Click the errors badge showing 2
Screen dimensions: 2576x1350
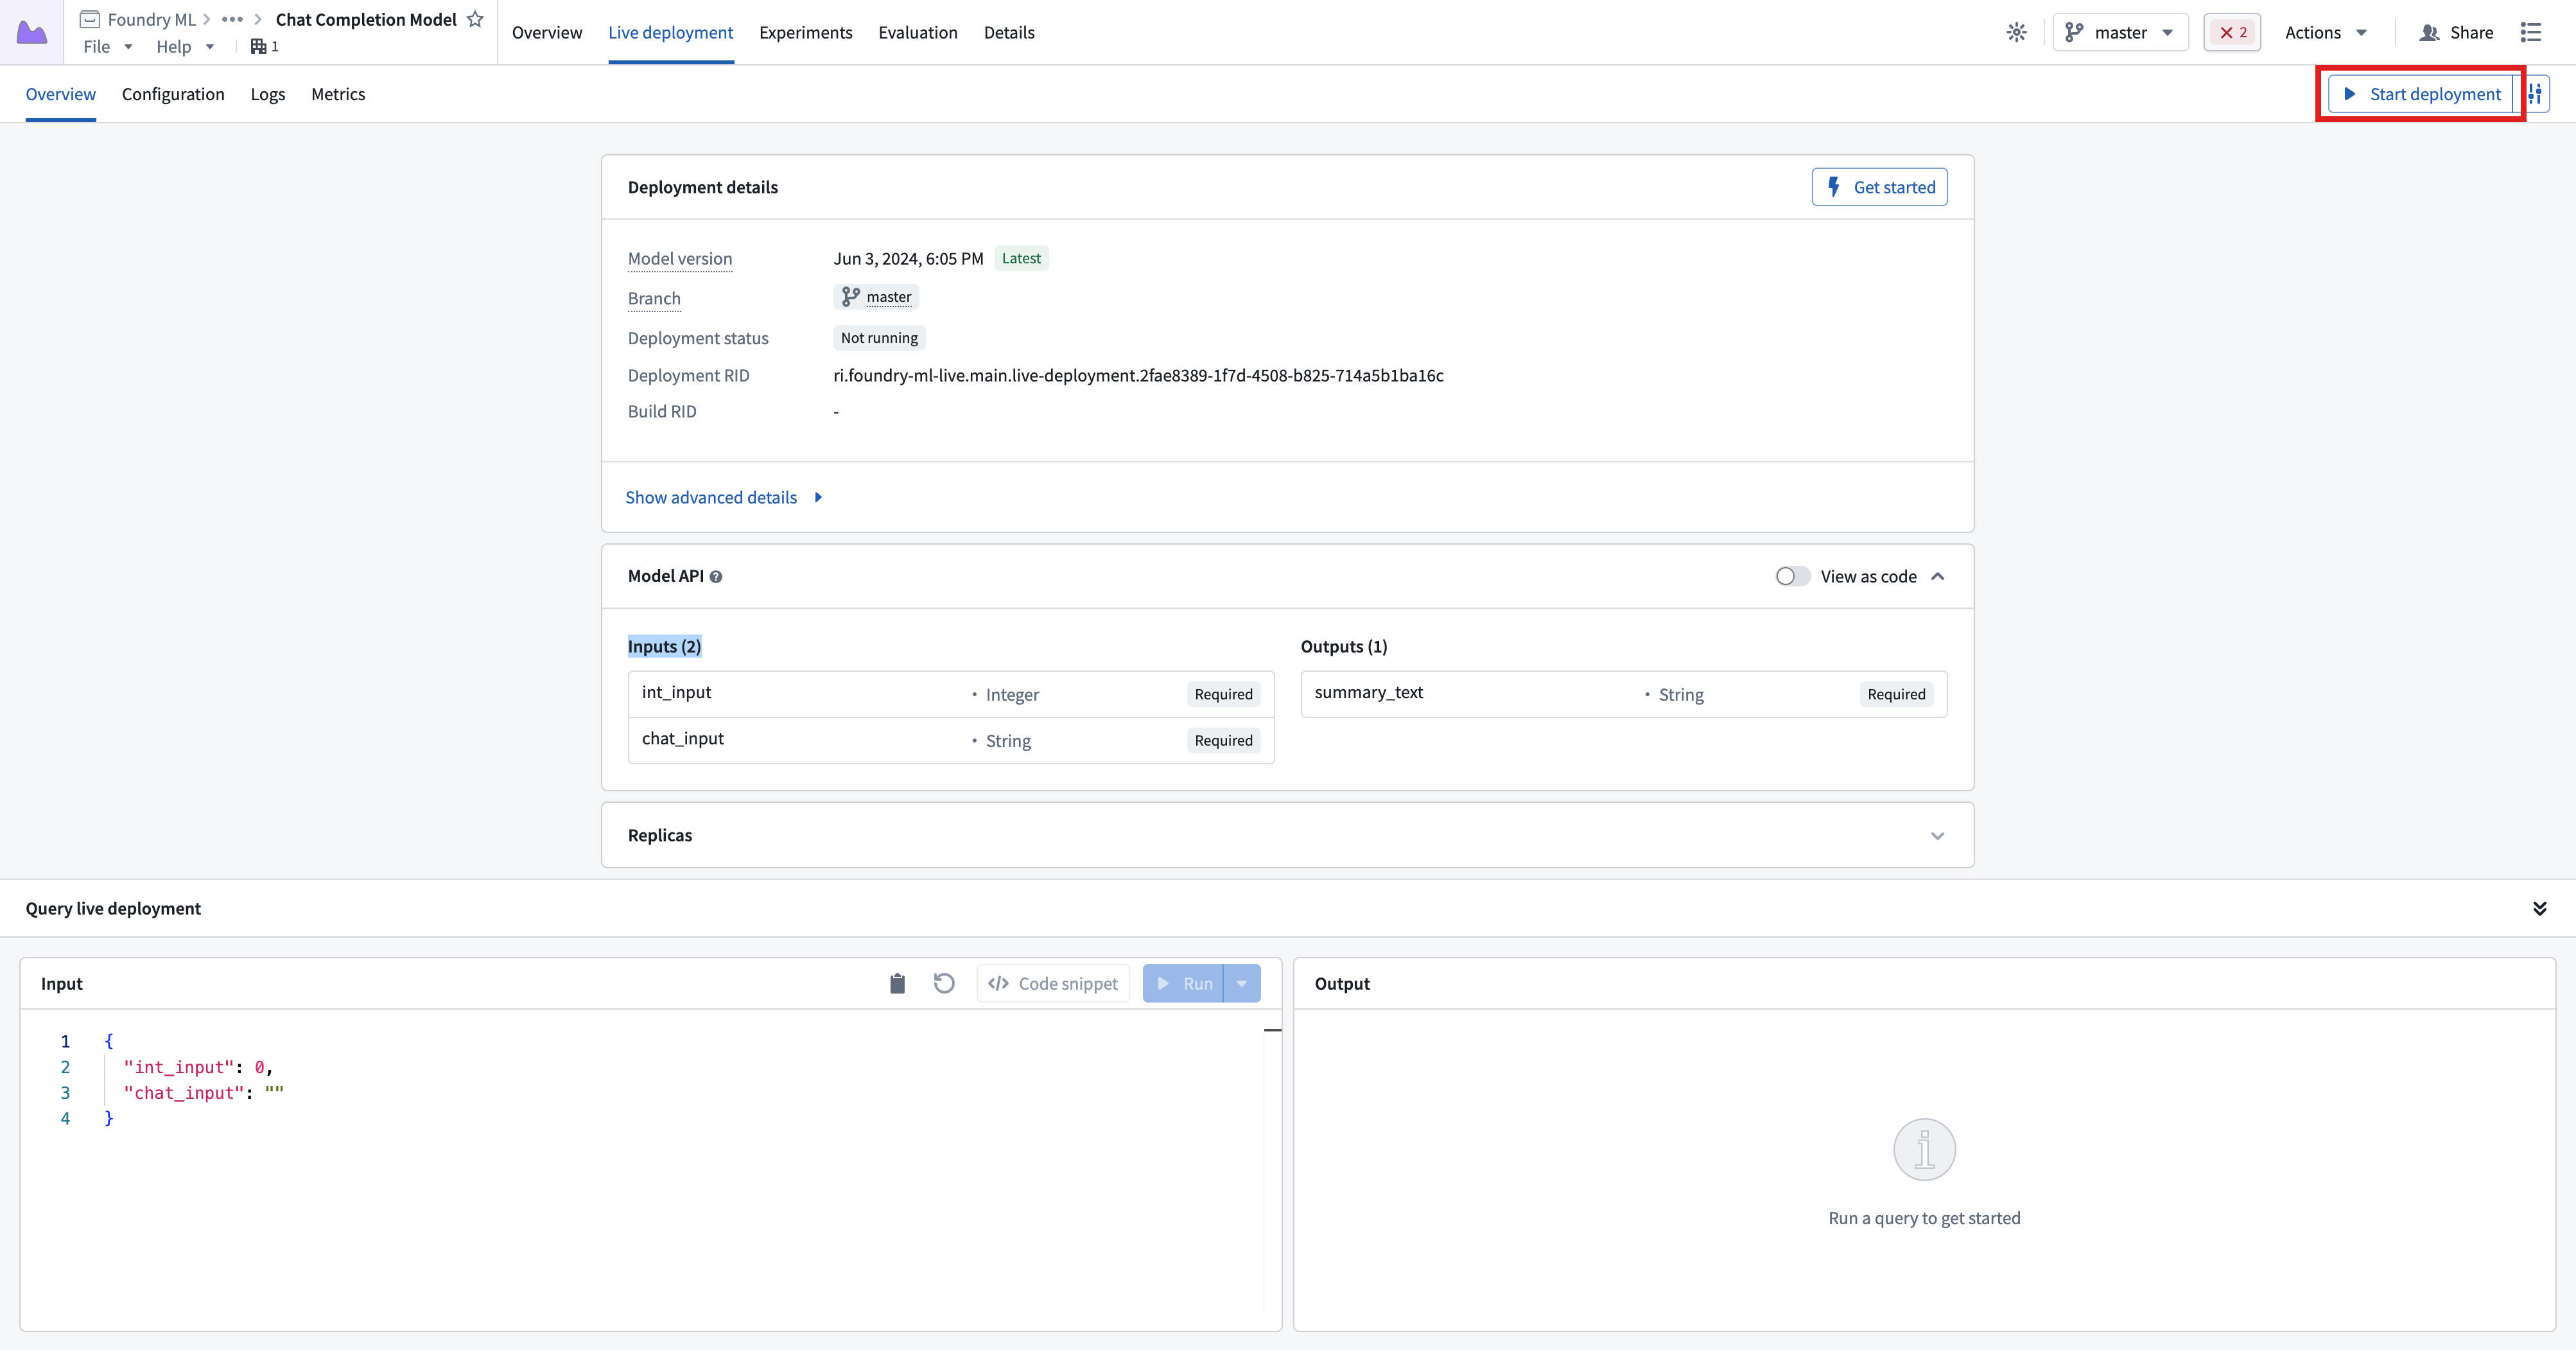point(2232,32)
